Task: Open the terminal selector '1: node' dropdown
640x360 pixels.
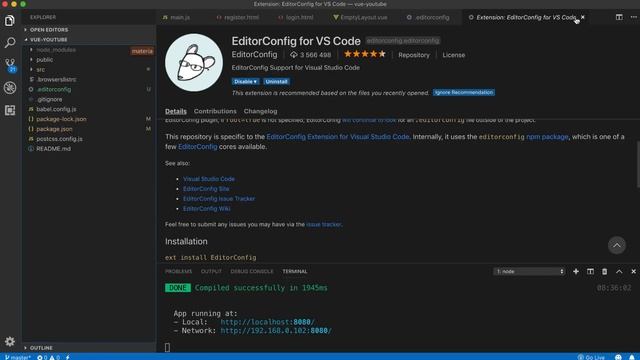Action: (529, 271)
